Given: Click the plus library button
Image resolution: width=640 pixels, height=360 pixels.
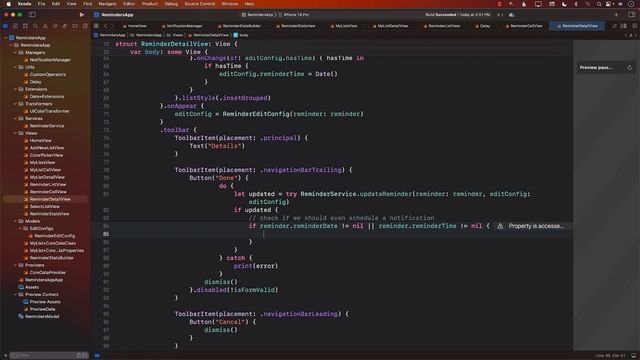Looking at the screenshot, I should [616, 15].
